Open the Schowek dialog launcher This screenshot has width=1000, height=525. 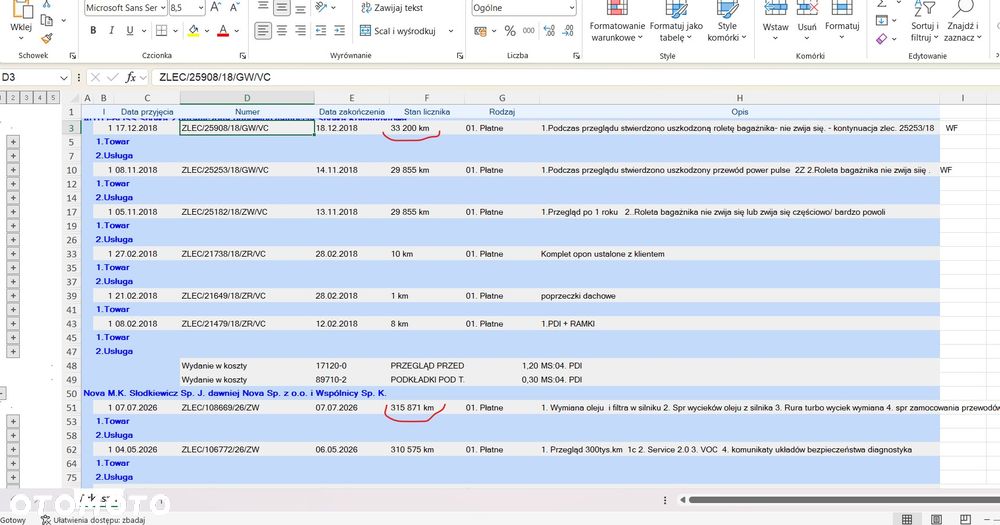72,56
